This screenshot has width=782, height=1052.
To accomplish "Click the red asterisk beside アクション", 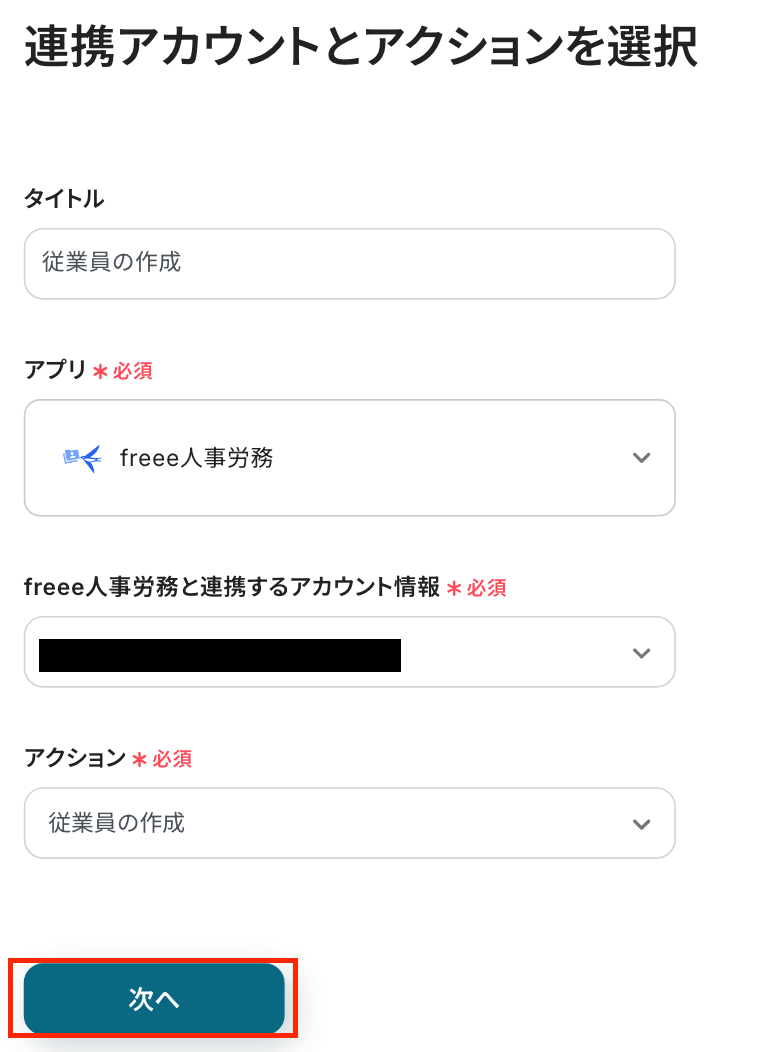I will click(140, 759).
